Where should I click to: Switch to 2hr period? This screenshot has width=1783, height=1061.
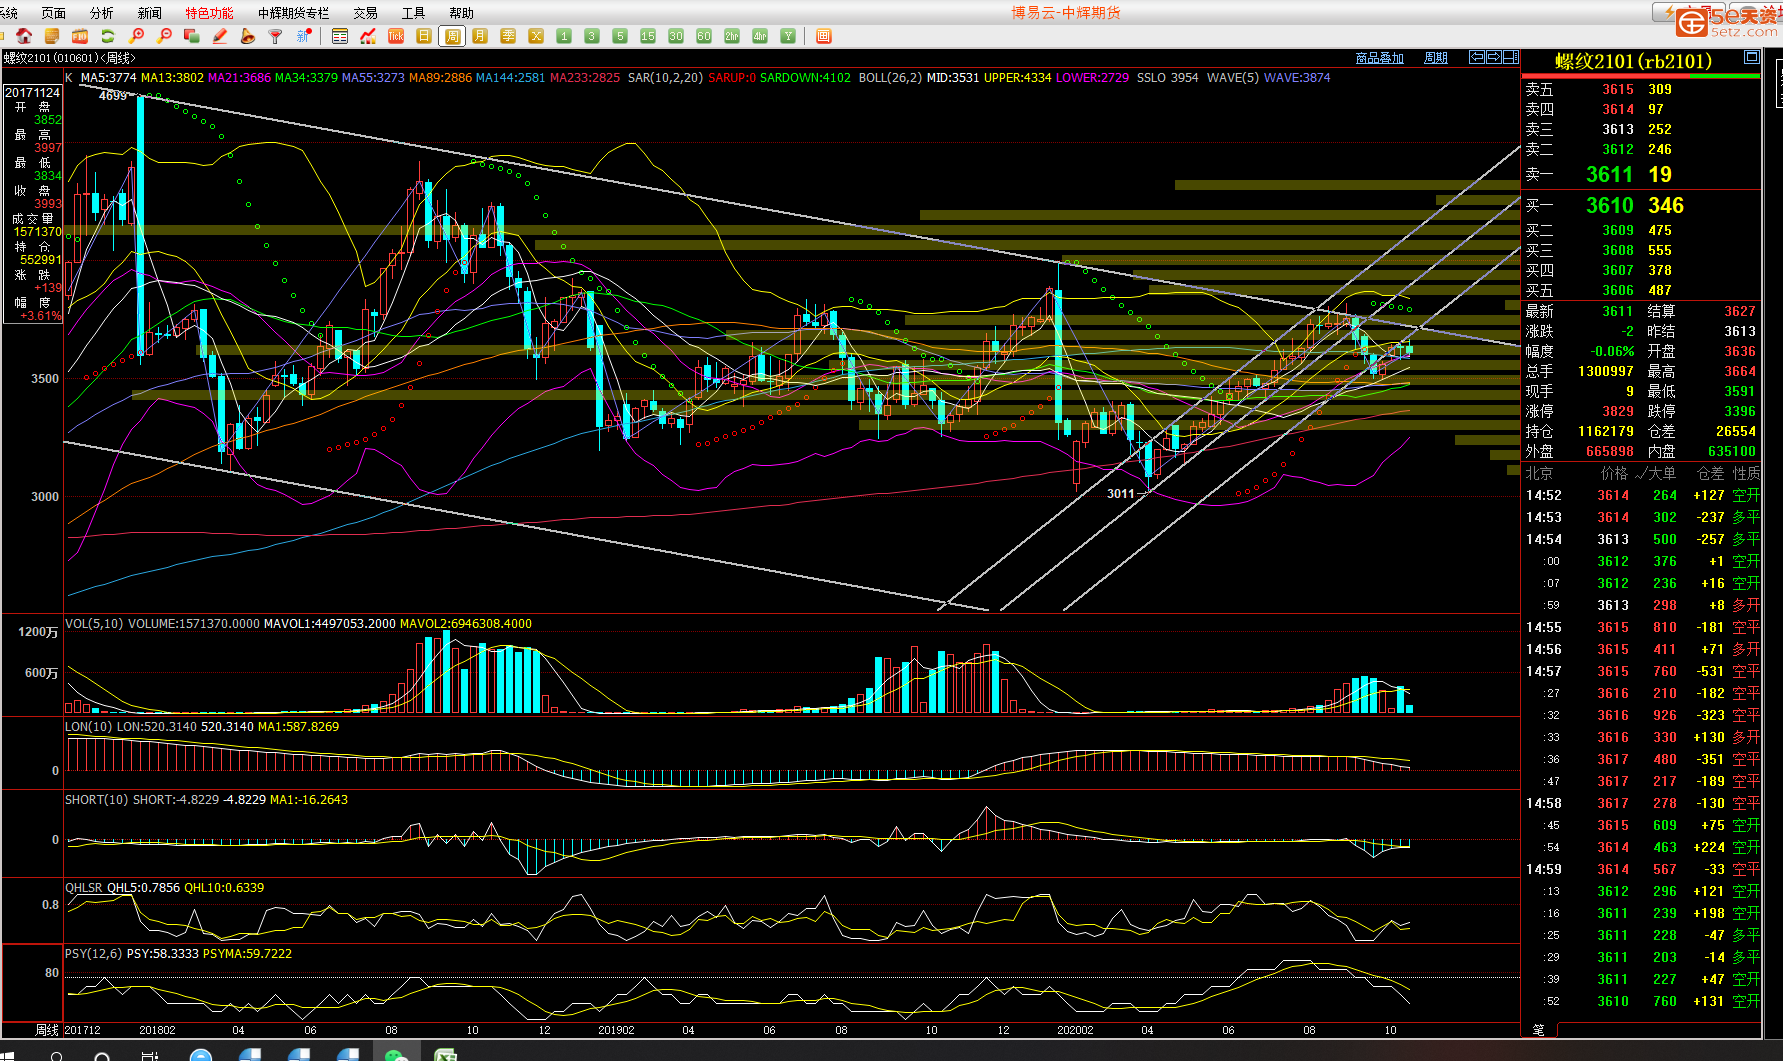[x=732, y=36]
